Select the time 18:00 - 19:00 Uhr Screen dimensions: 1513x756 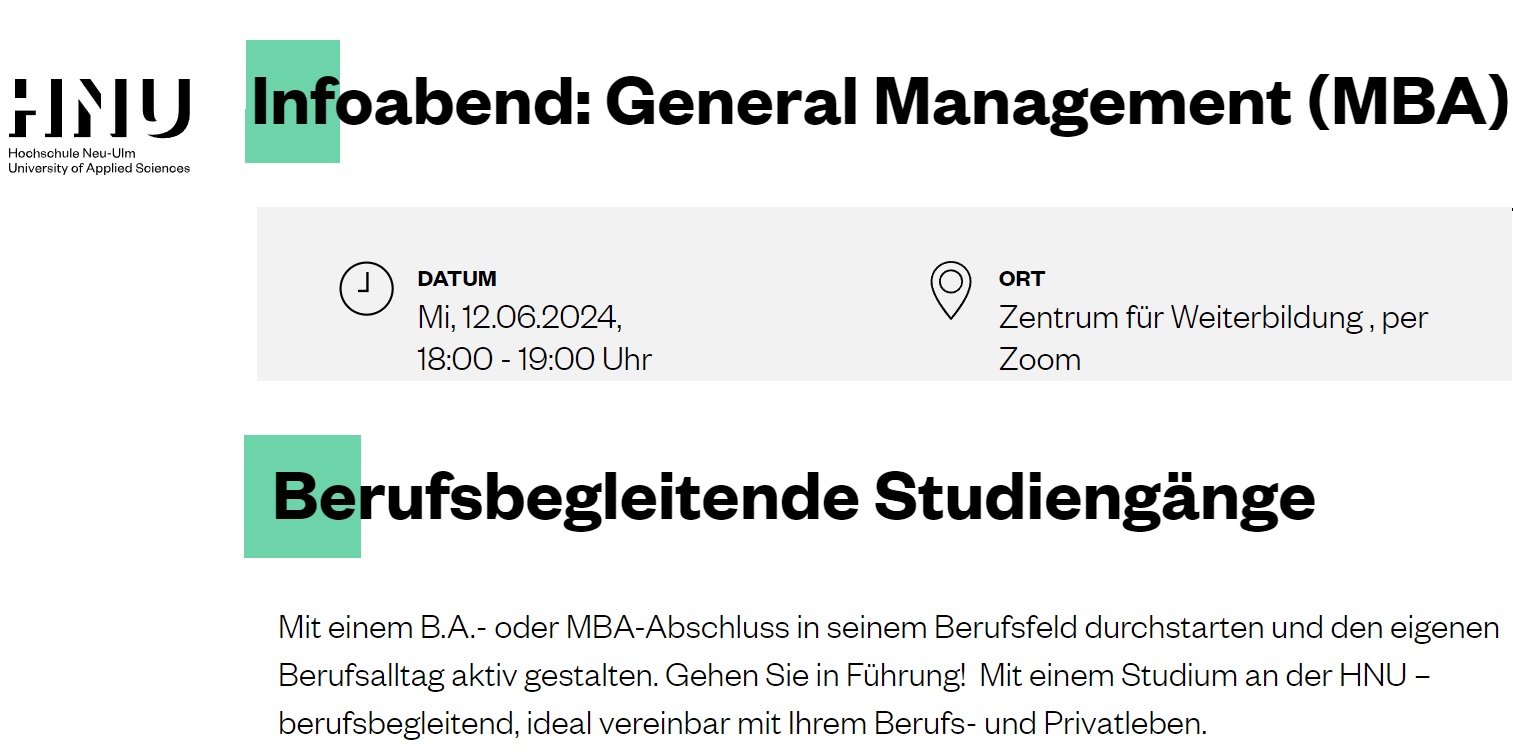pyautogui.click(x=534, y=359)
